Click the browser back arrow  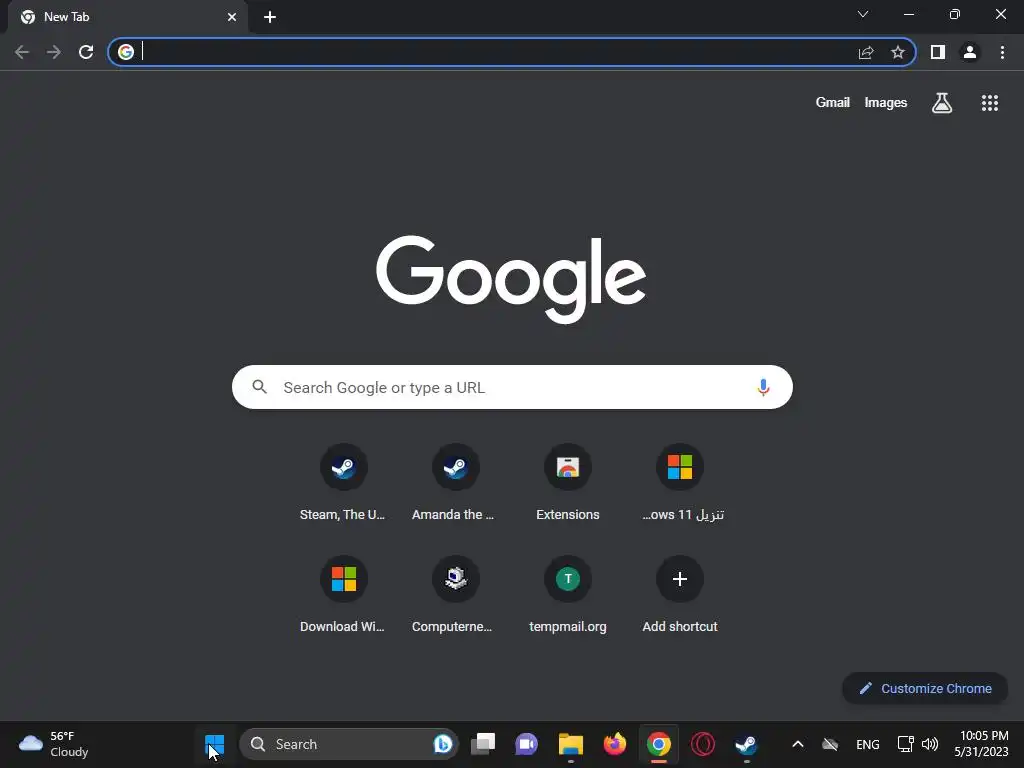coord(22,52)
